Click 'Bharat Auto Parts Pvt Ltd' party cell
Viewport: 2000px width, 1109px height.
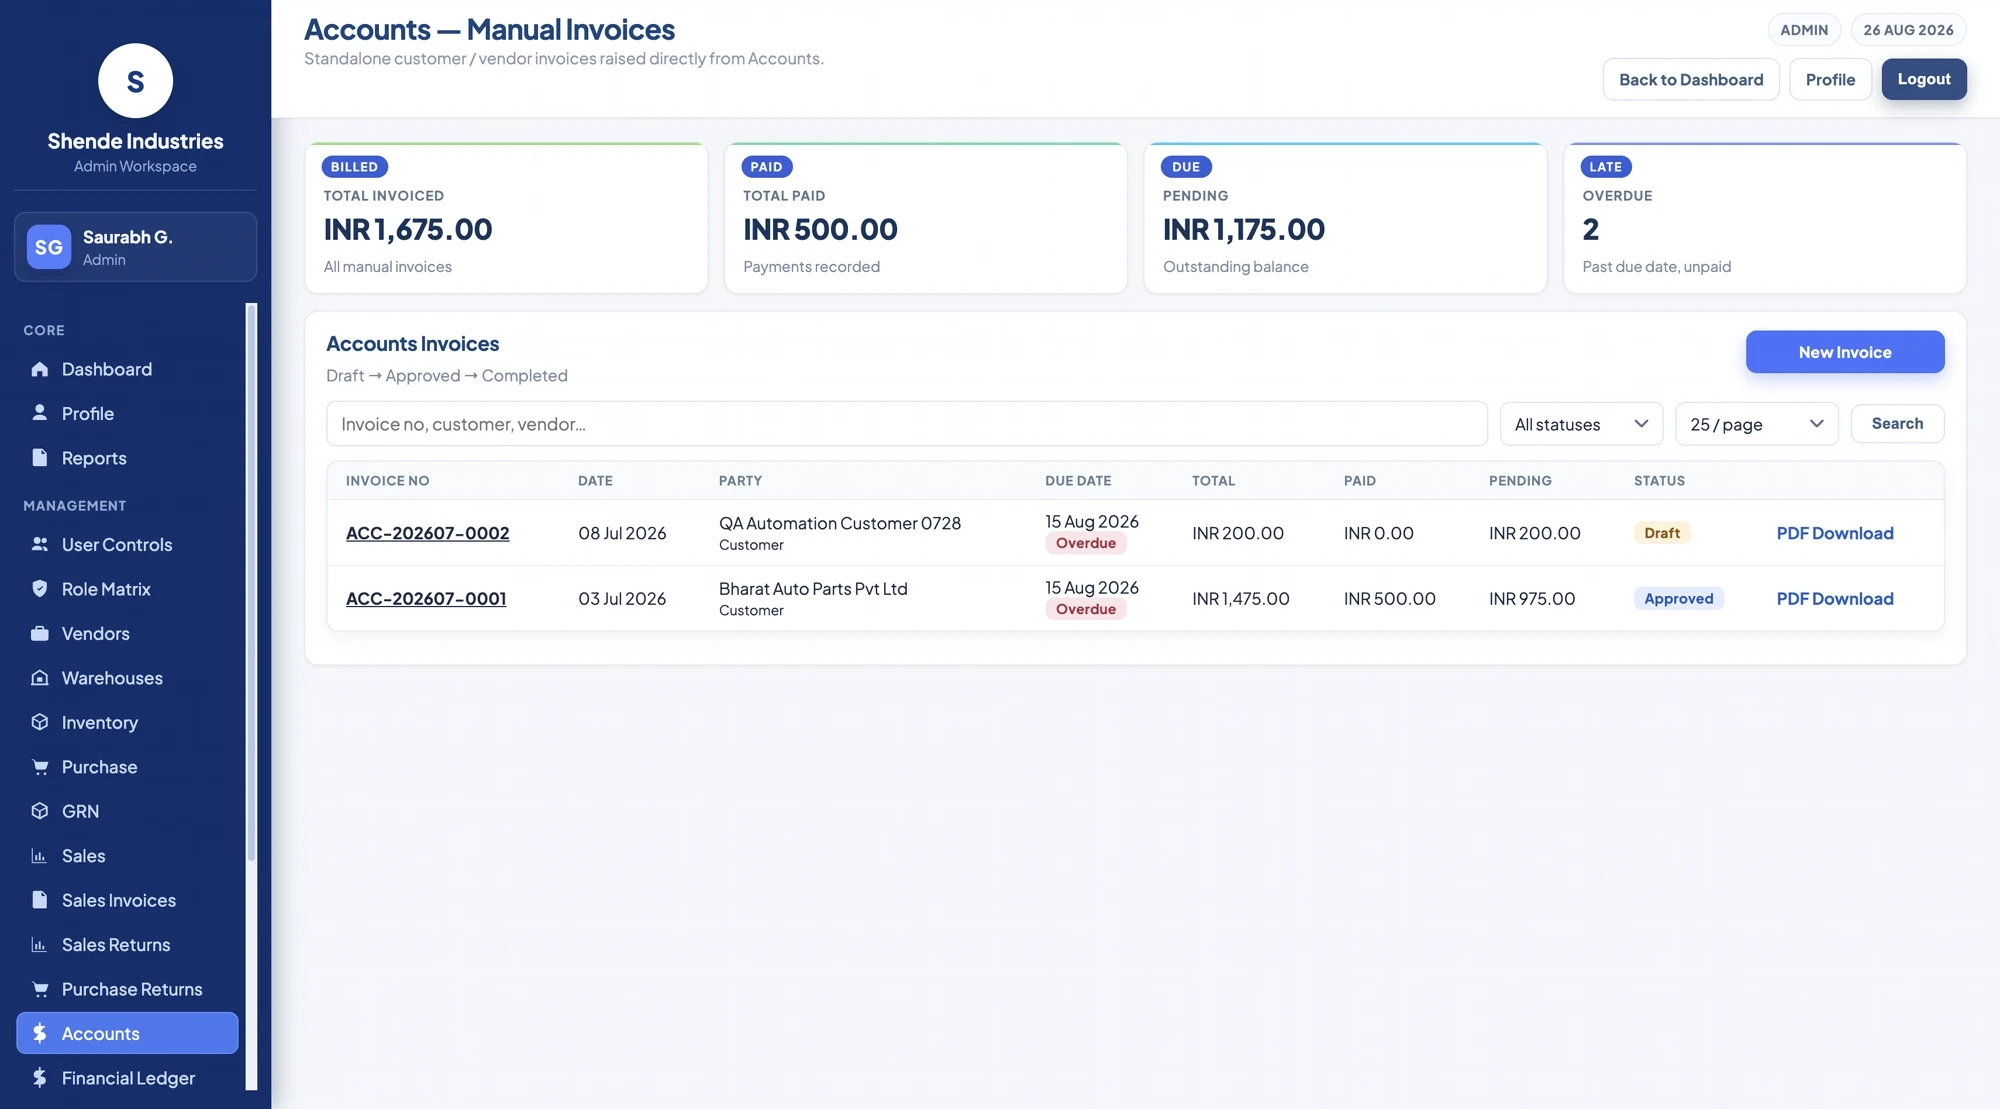click(x=813, y=588)
